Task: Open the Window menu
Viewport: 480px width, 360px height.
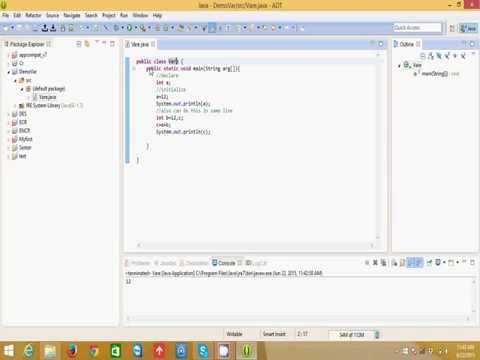Action: pyautogui.click(x=140, y=15)
